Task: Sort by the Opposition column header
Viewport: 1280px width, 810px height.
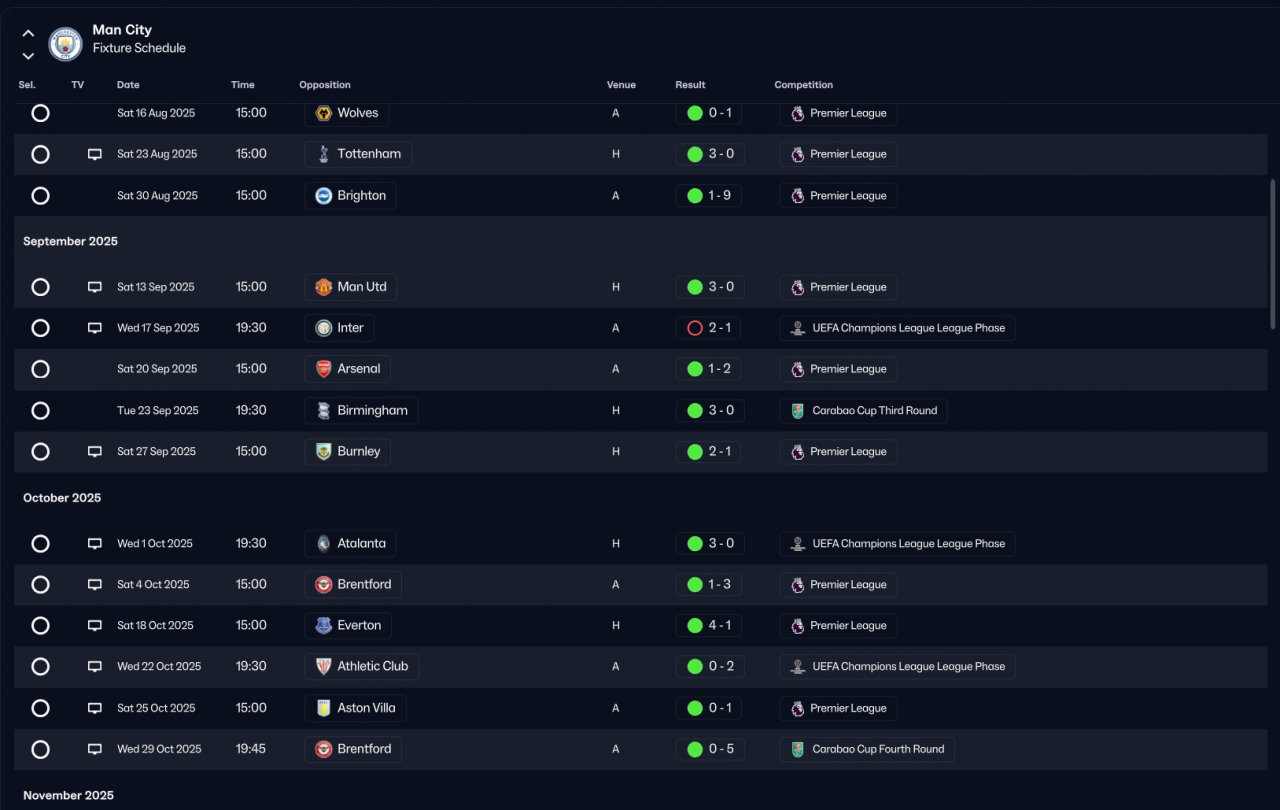Action: pyautogui.click(x=325, y=85)
